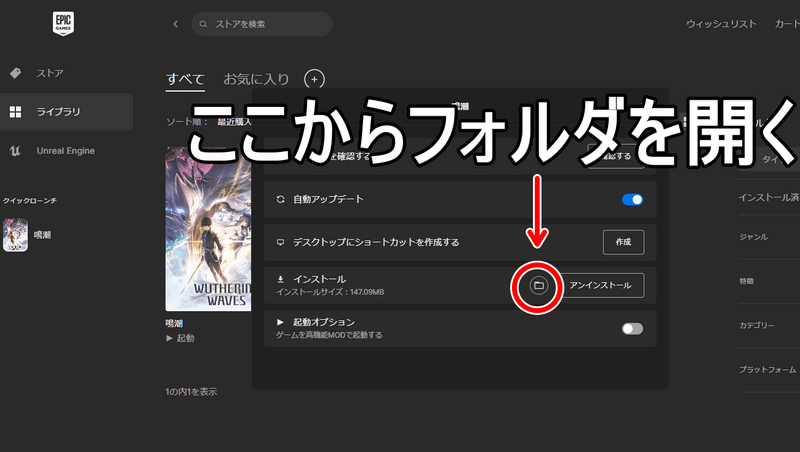800x452 pixels.
Task: Select Library in the sidebar
Action: tap(57, 112)
